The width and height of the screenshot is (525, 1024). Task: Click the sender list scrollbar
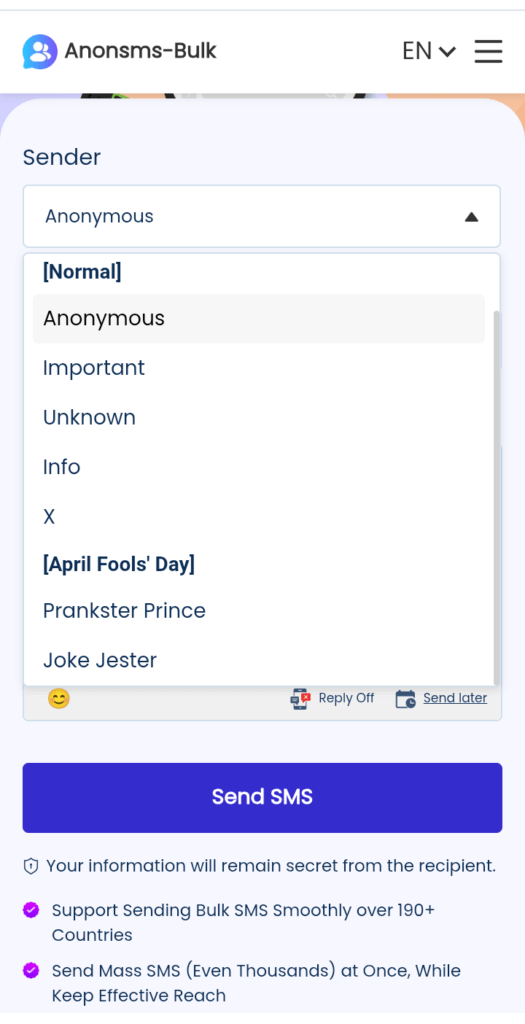[496, 496]
